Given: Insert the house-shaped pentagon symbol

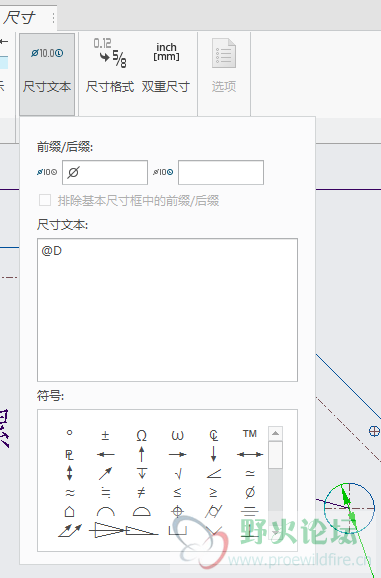Looking at the screenshot, I should click(69, 512).
